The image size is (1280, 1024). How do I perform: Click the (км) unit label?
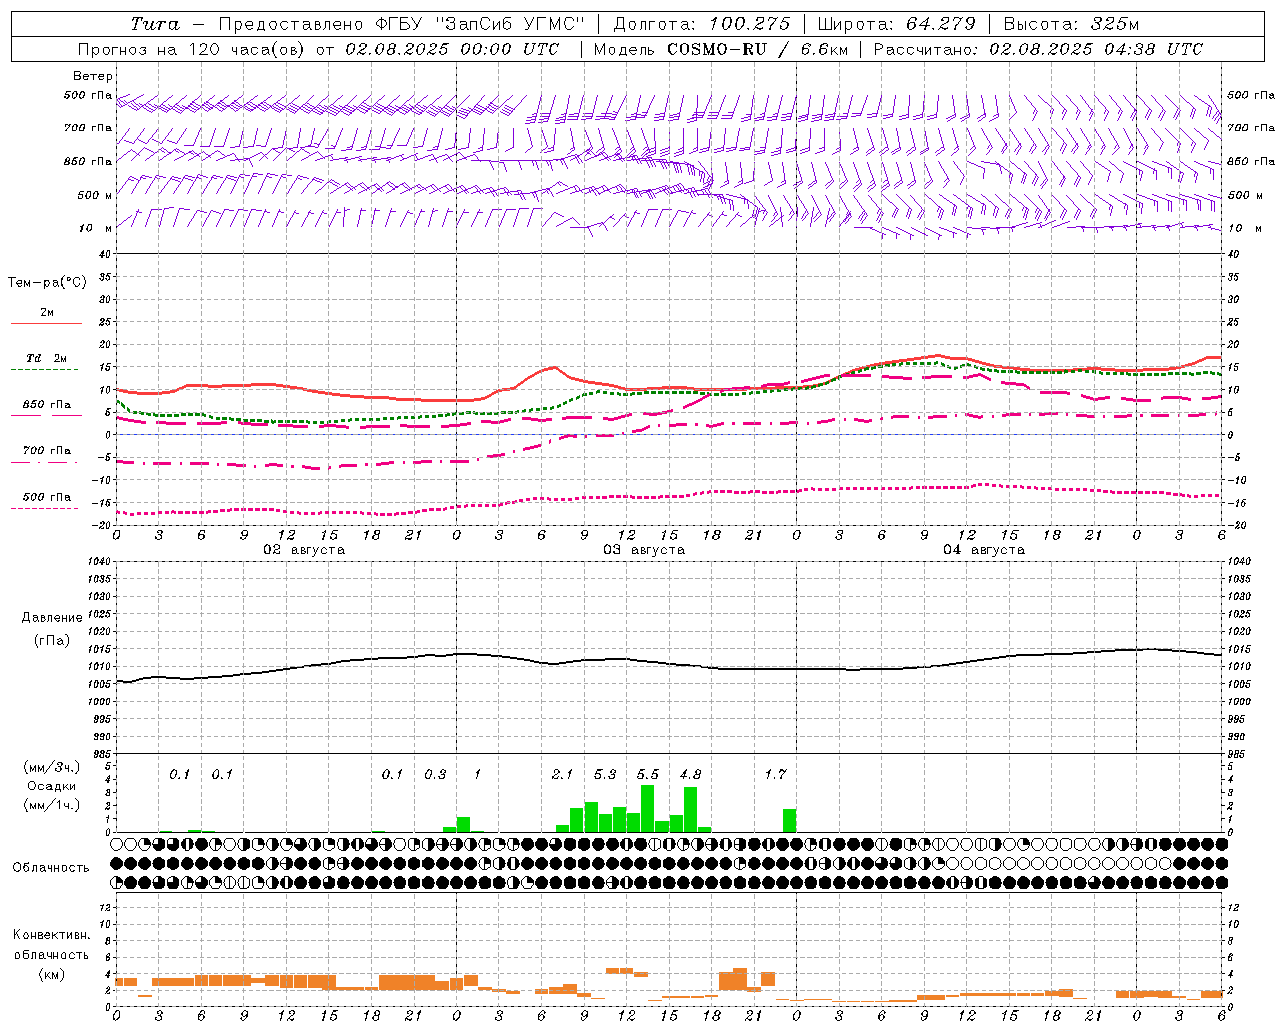52,974
